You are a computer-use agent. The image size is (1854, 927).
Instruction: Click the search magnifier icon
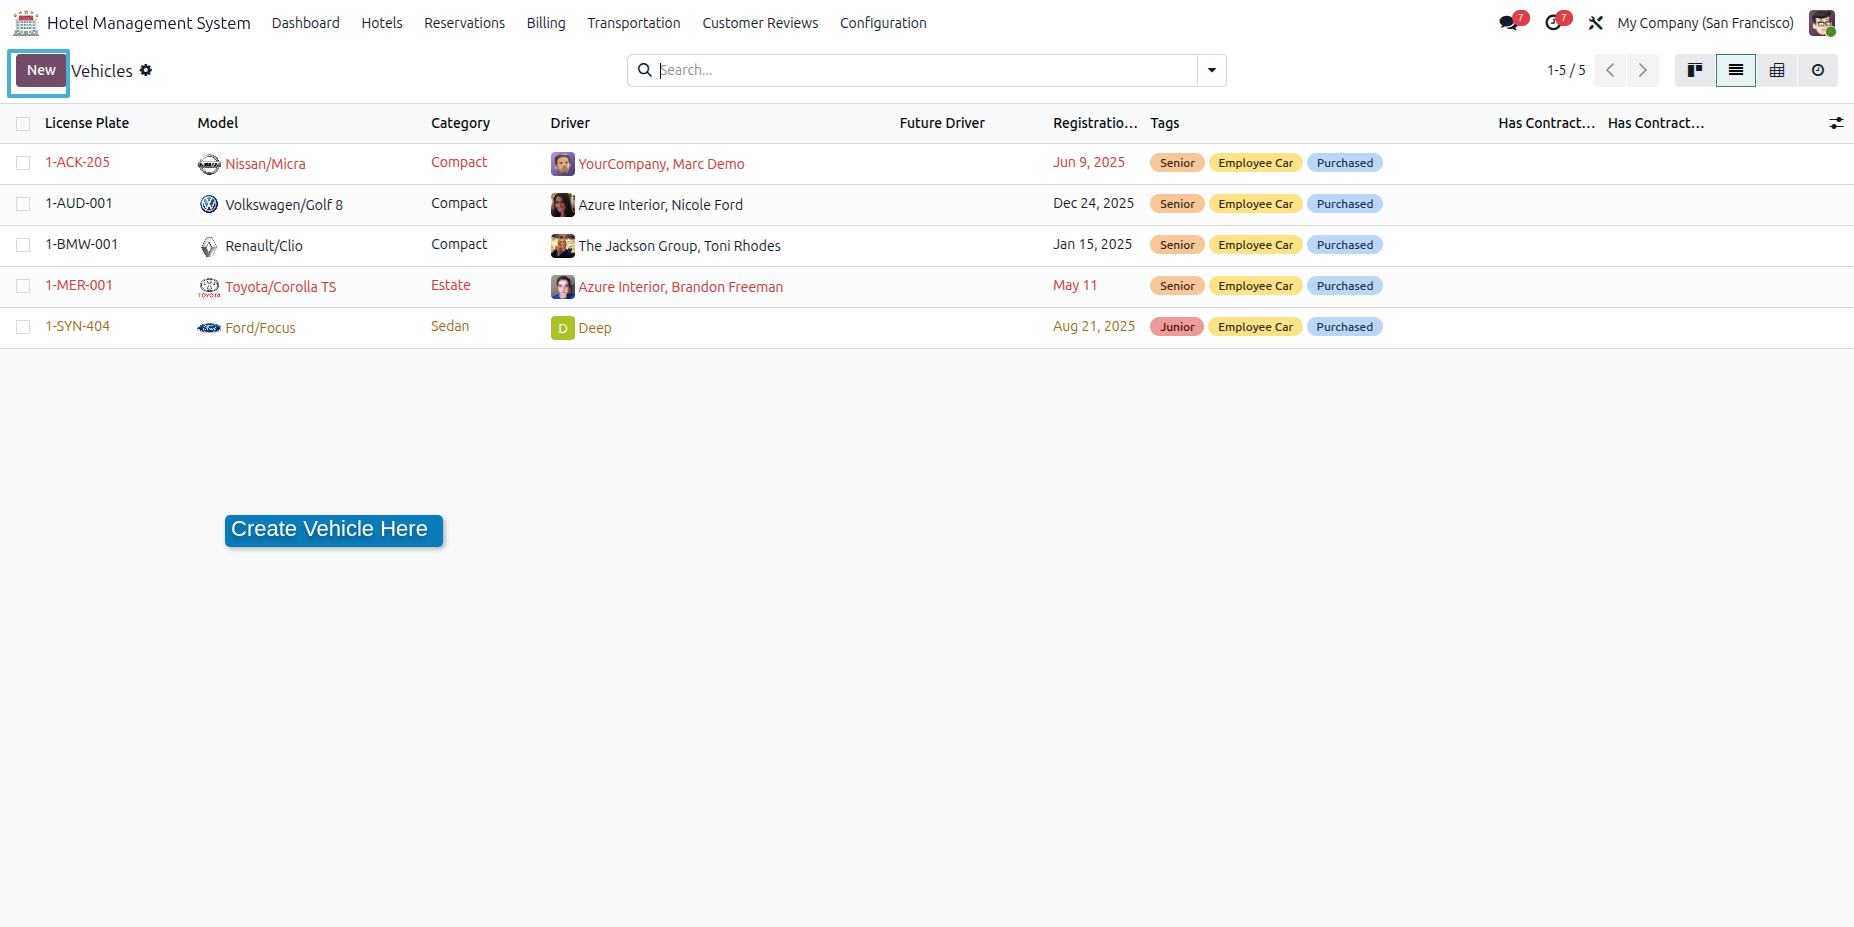(x=645, y=70)
